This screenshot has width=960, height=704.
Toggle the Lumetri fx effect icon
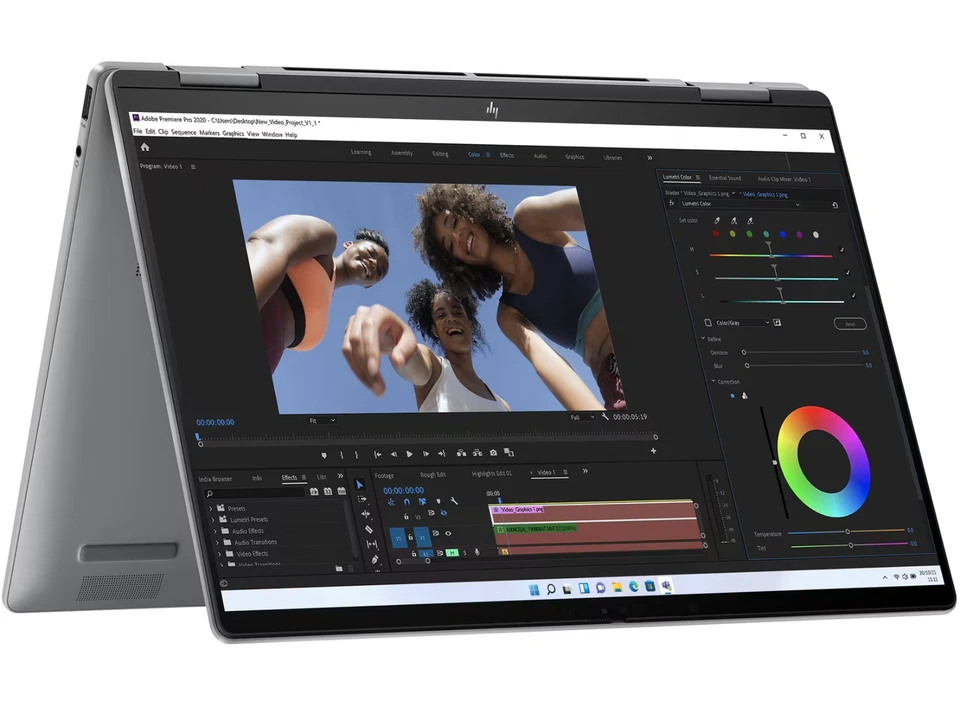672,203
